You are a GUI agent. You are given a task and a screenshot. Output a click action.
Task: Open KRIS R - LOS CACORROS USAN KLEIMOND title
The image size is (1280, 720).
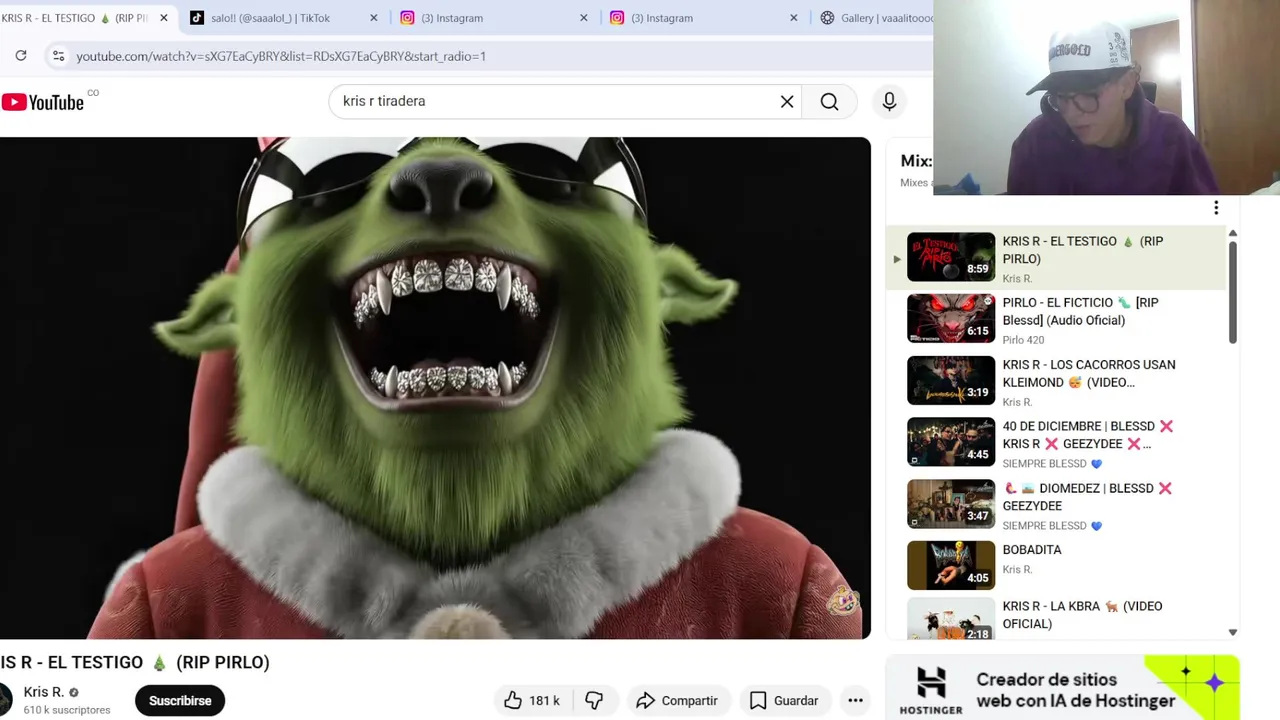pyautogui.click(x=1089, y=373)
